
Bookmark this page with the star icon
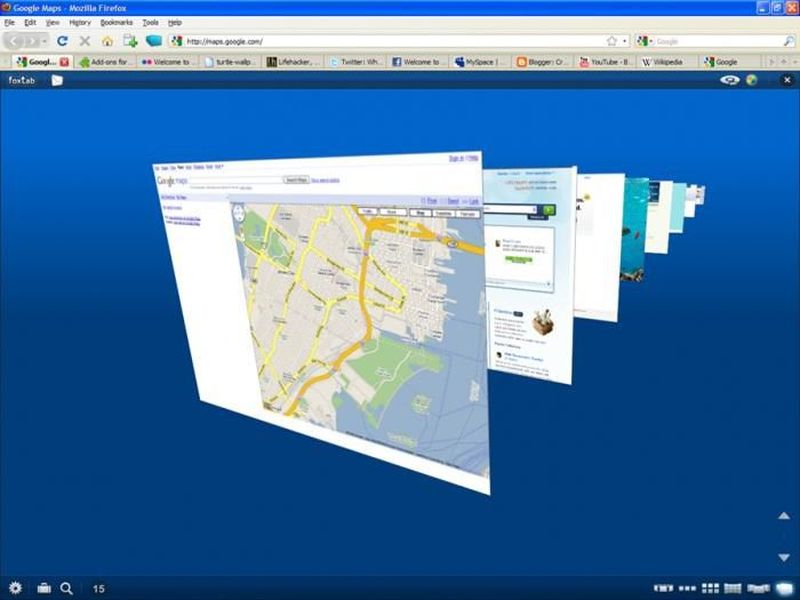(x=611, y=41)
